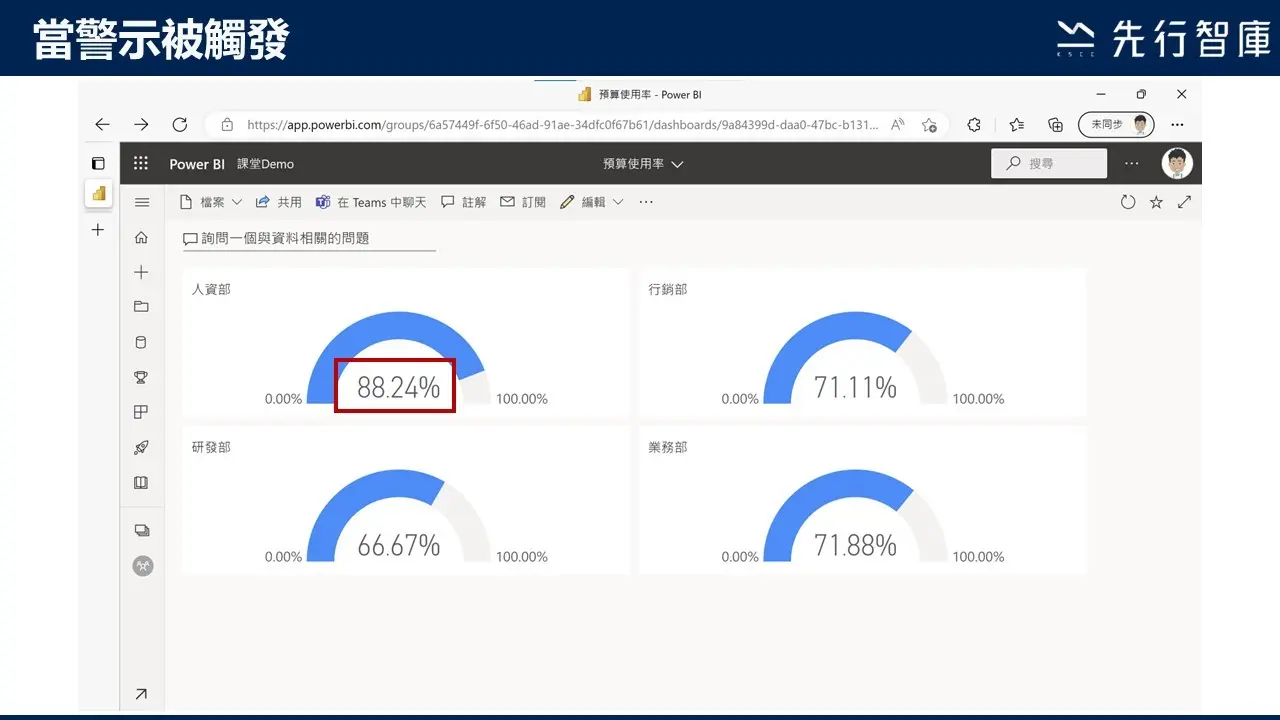1280x720 pixels.
Task: Add page to favorites in address bar
Action: tap(929, 125)
